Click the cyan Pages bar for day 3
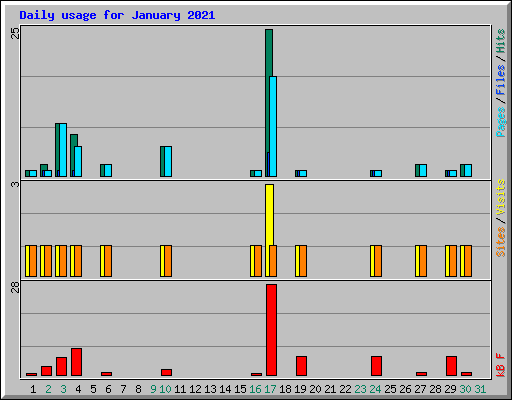Viewport: 512px width, 400px height. click(x=63, y=150)
